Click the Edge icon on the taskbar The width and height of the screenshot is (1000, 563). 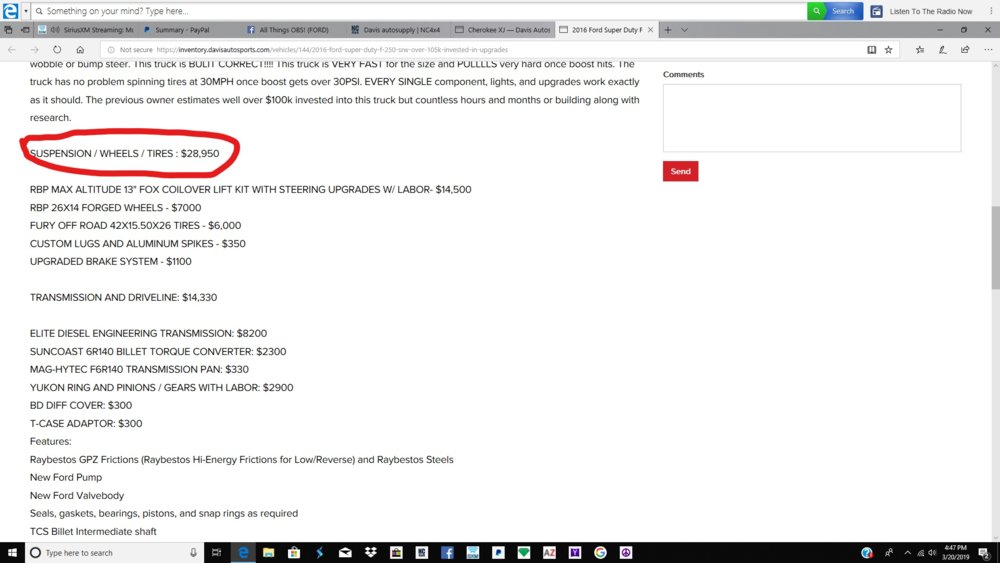[x=243, y=553]
